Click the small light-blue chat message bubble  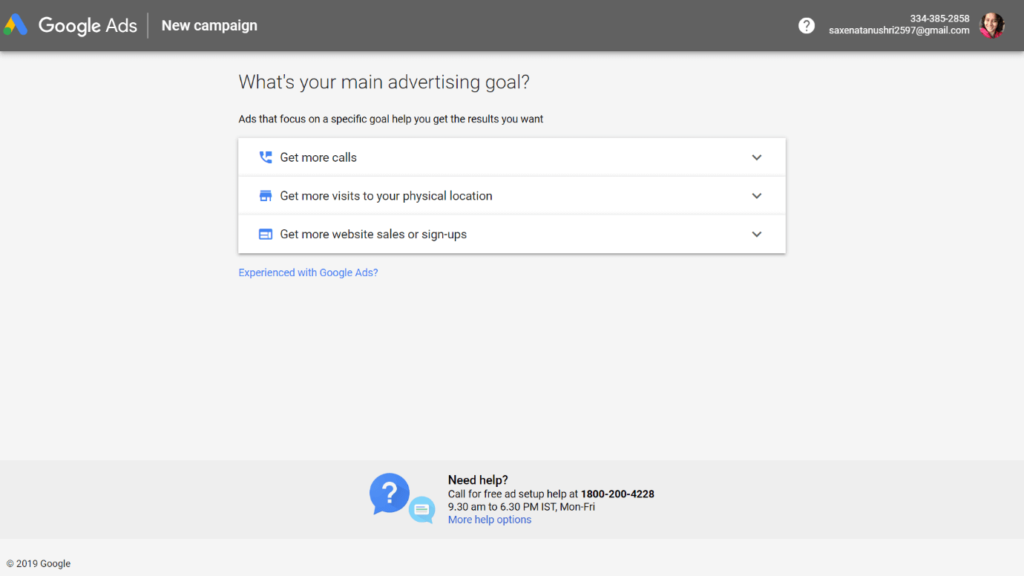(422, 510)
